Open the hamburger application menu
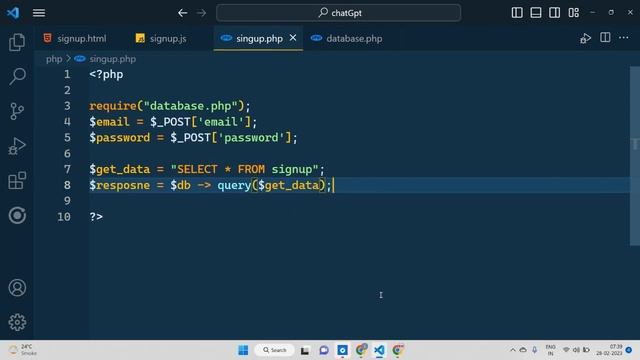This screenshot has width=640, height=360. 39,13
